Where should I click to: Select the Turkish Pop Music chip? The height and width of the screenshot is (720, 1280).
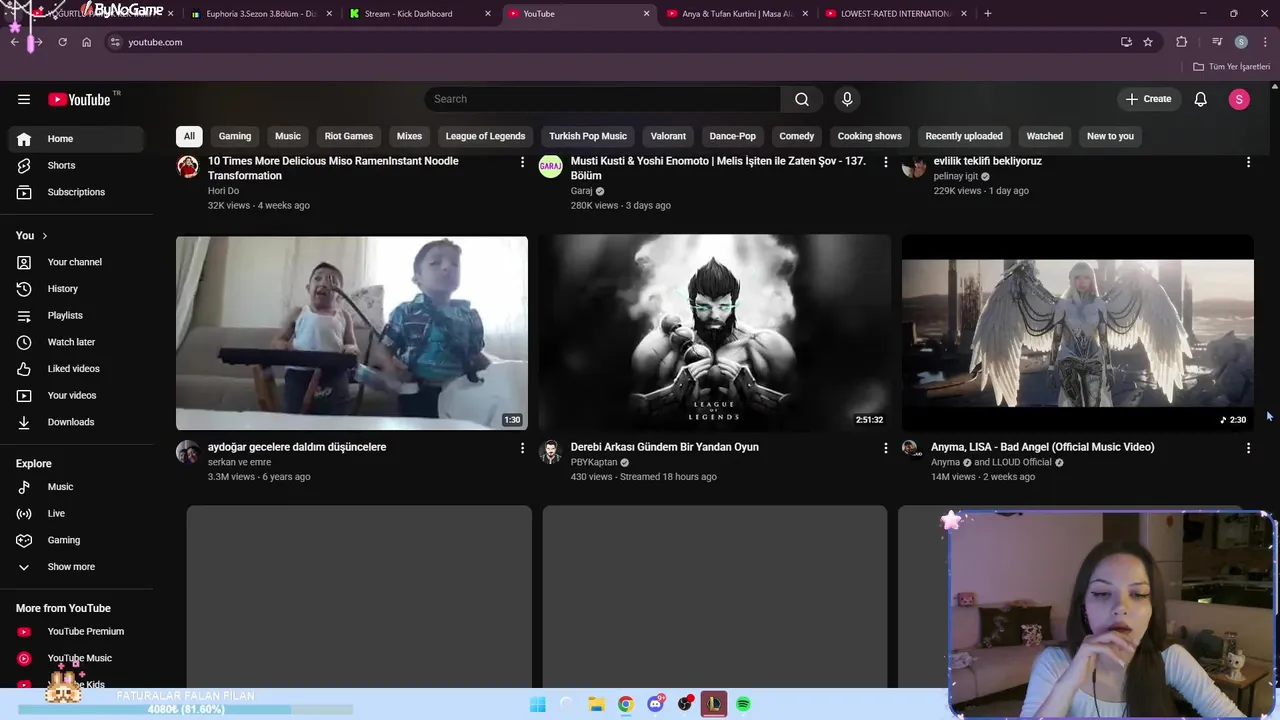tap(588, 136)
